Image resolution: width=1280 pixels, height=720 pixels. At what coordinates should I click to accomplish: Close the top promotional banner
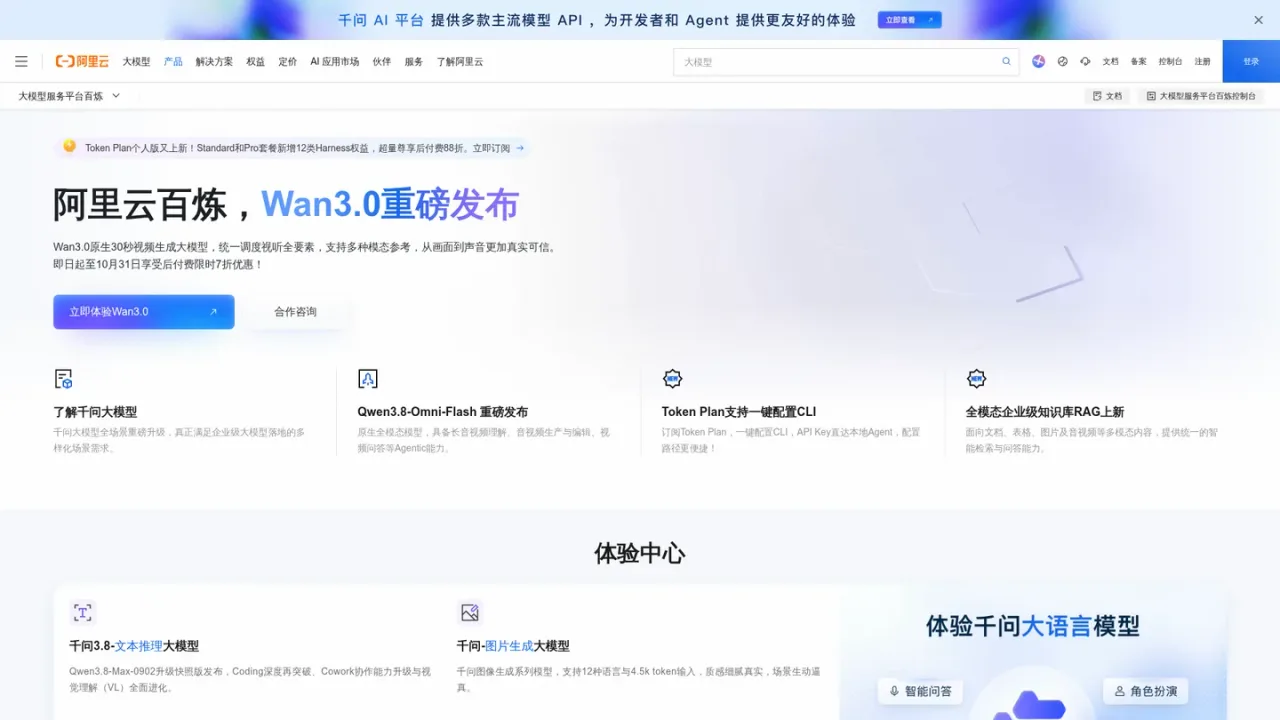tap(1258, 20)
